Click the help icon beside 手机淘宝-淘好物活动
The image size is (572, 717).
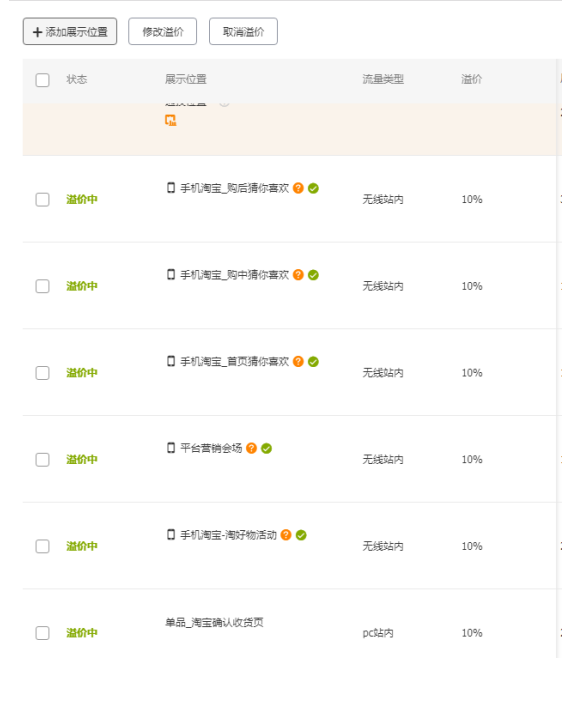click(x=286, y=535)
